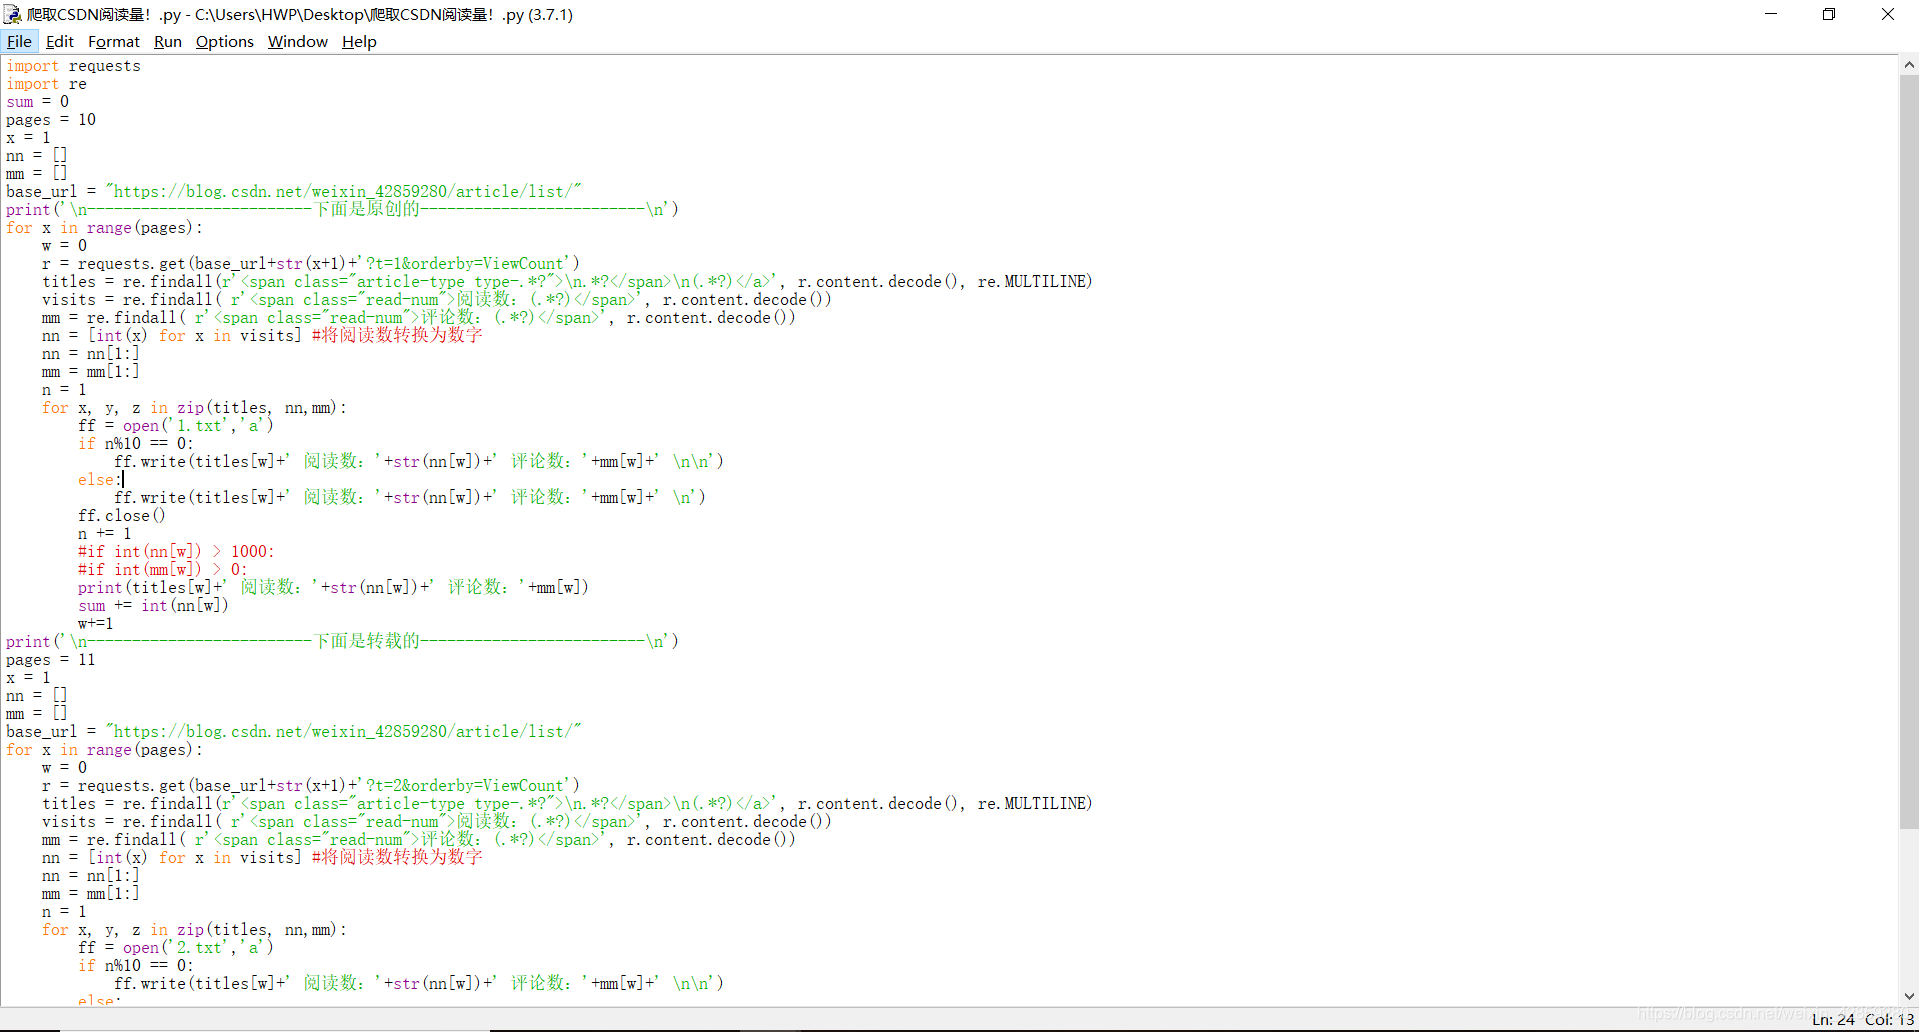Click the first base_url assignment line
The width and height of the screenshot is (1919, 1032).
click(x=294, y=192)
